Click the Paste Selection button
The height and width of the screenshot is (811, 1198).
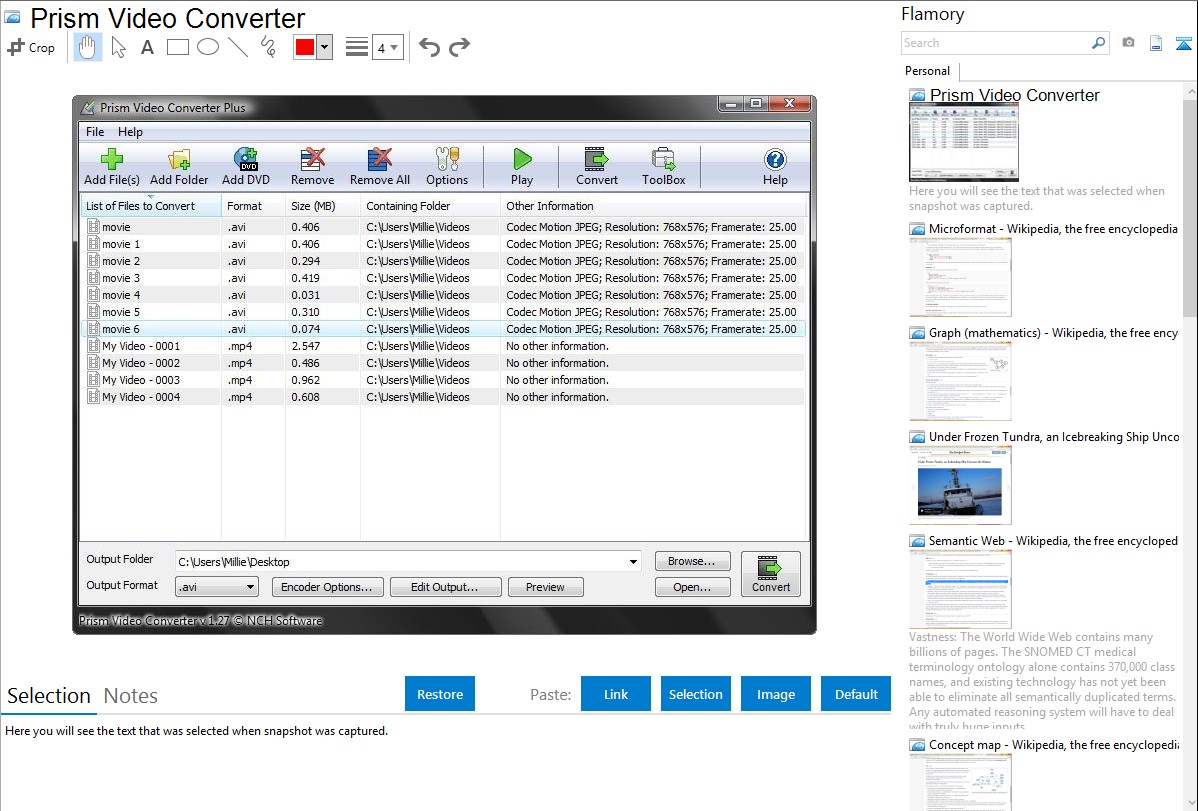[x=696, y=694]
